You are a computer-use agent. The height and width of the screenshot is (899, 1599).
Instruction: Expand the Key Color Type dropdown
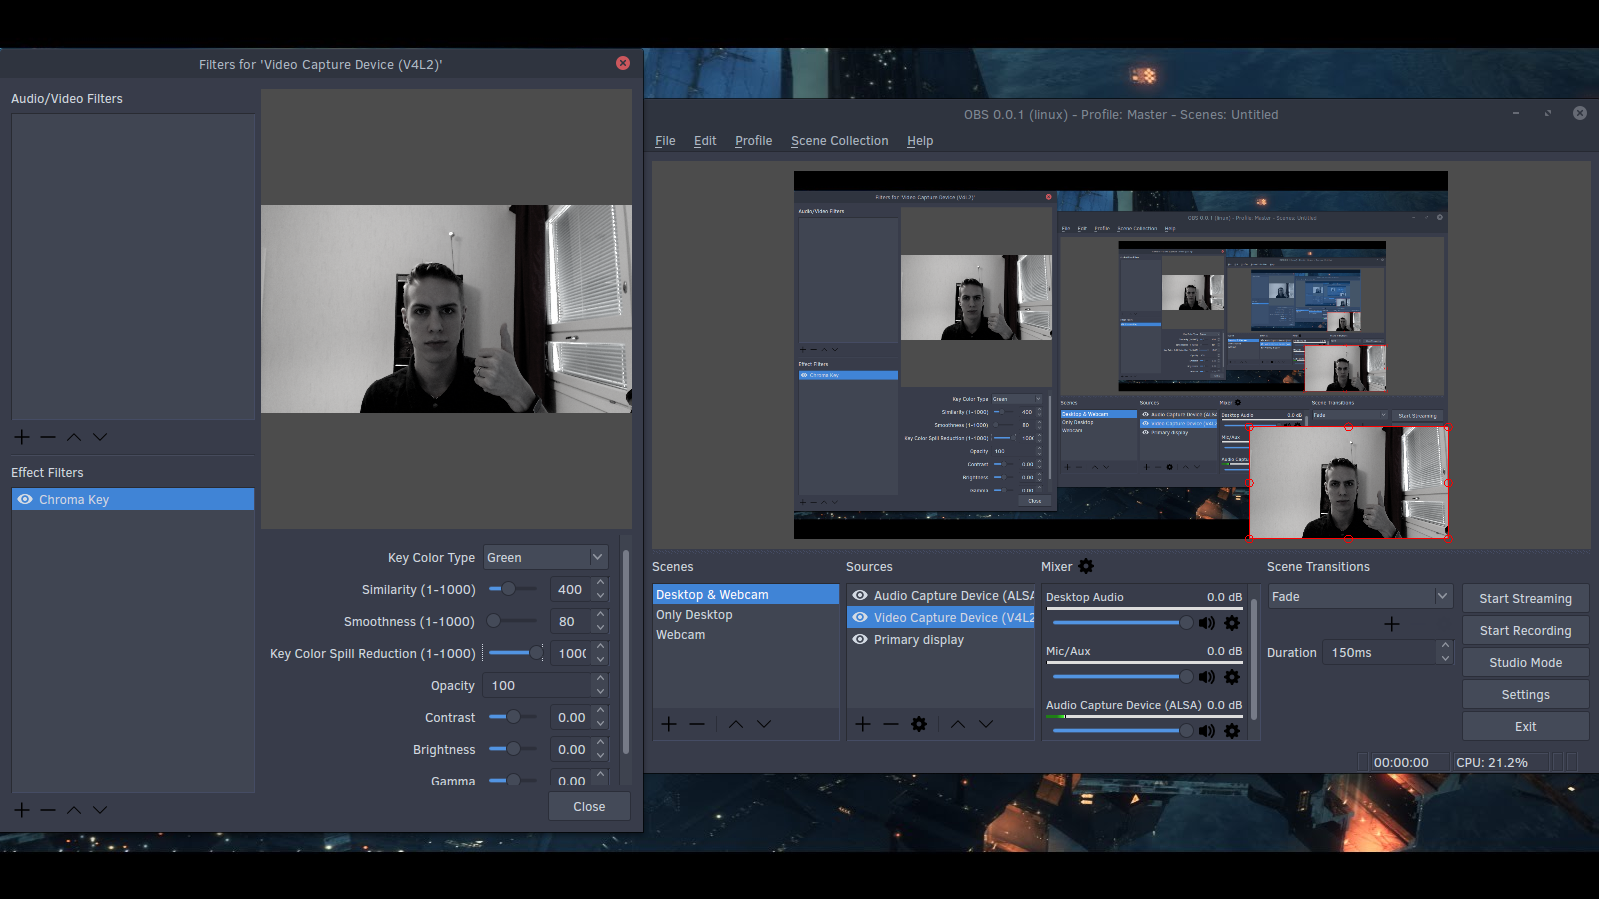(546, 557)
